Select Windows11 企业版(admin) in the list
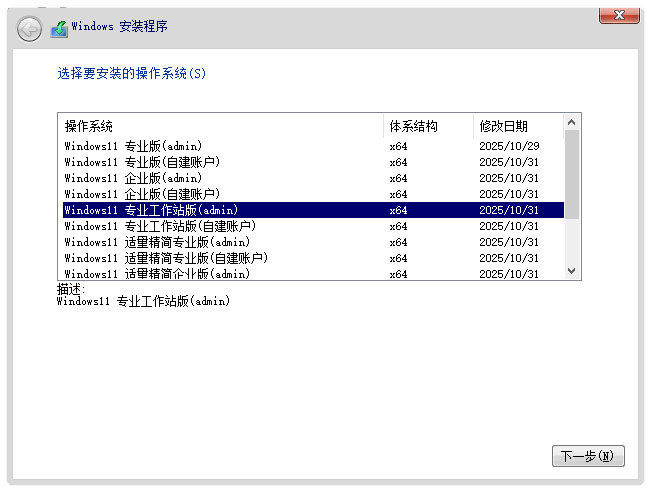 point(134,178)
